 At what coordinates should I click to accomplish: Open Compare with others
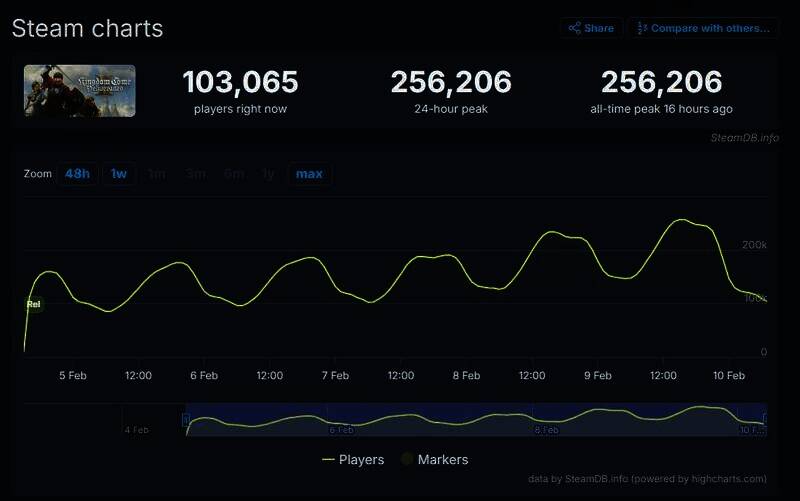click(x=703, y=28)
